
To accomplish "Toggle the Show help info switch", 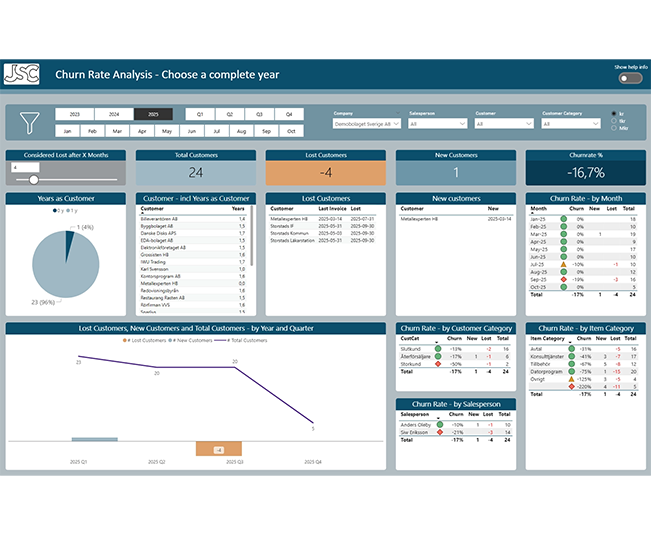I will tap(630, 78).
